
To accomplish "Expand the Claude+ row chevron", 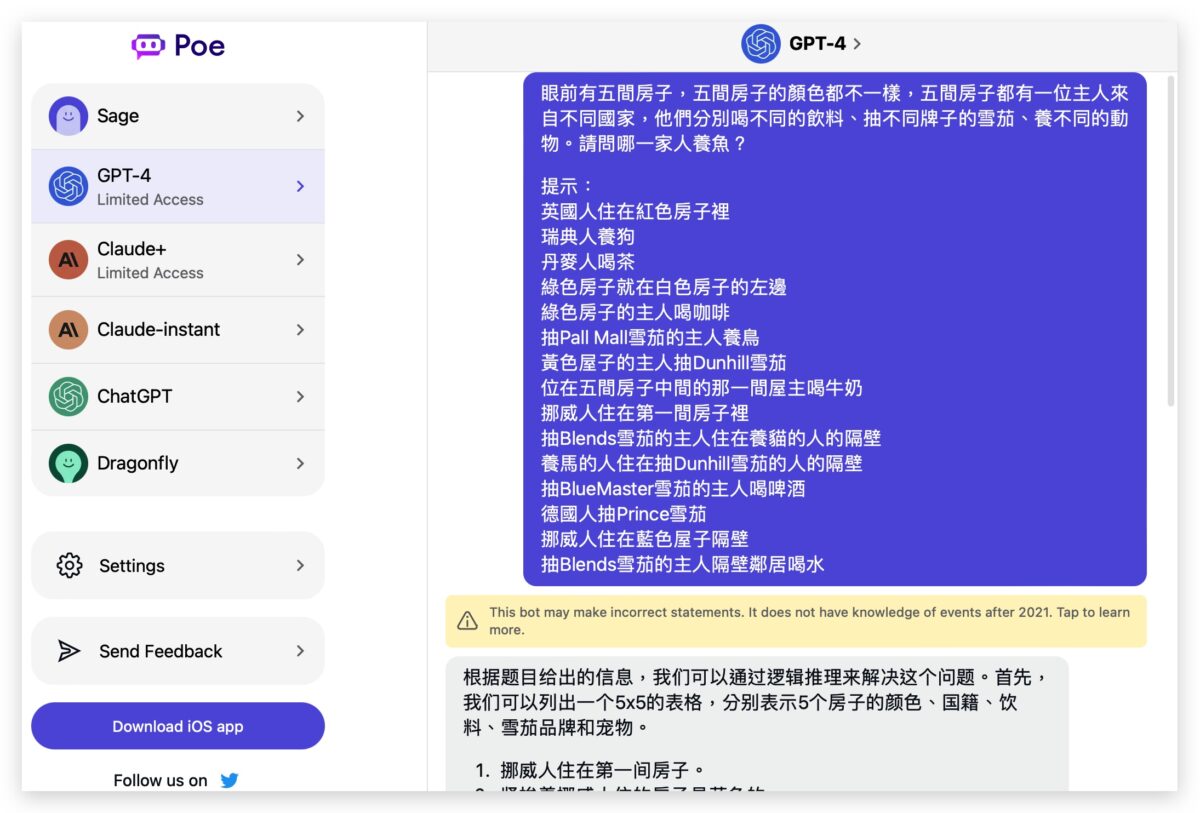I will tap(300, 260).
